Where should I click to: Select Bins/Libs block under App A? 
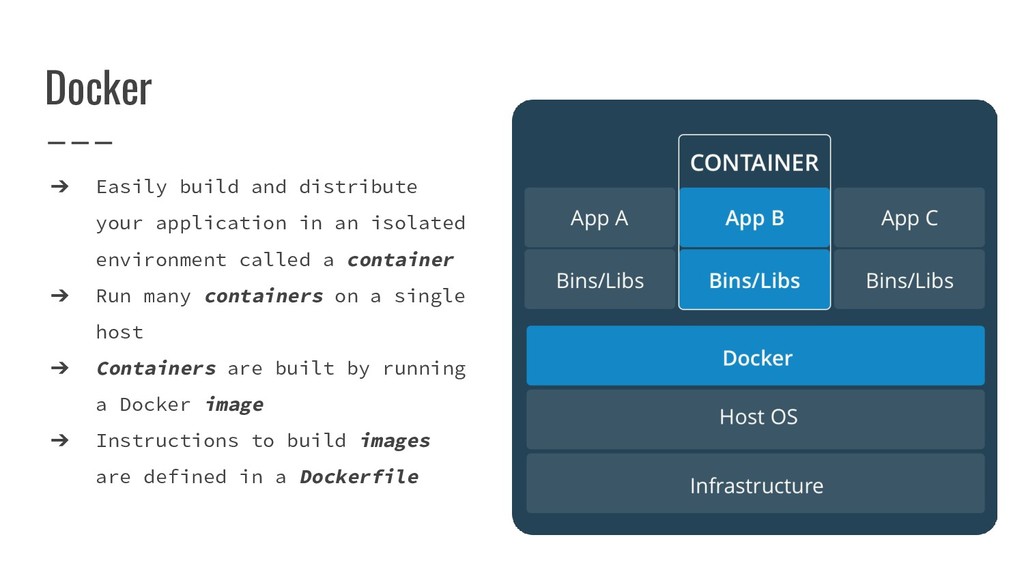click(x=600, y=280)
